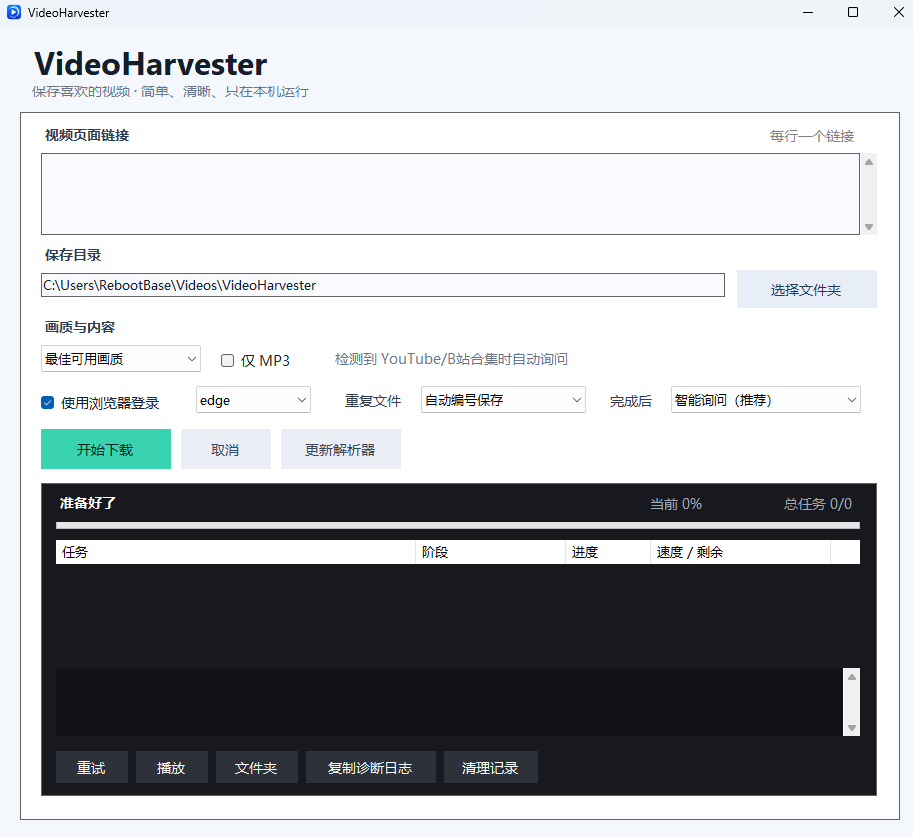Click the 开始下载 button
This screenshot has height=837, width=913.
pos(106,449)
